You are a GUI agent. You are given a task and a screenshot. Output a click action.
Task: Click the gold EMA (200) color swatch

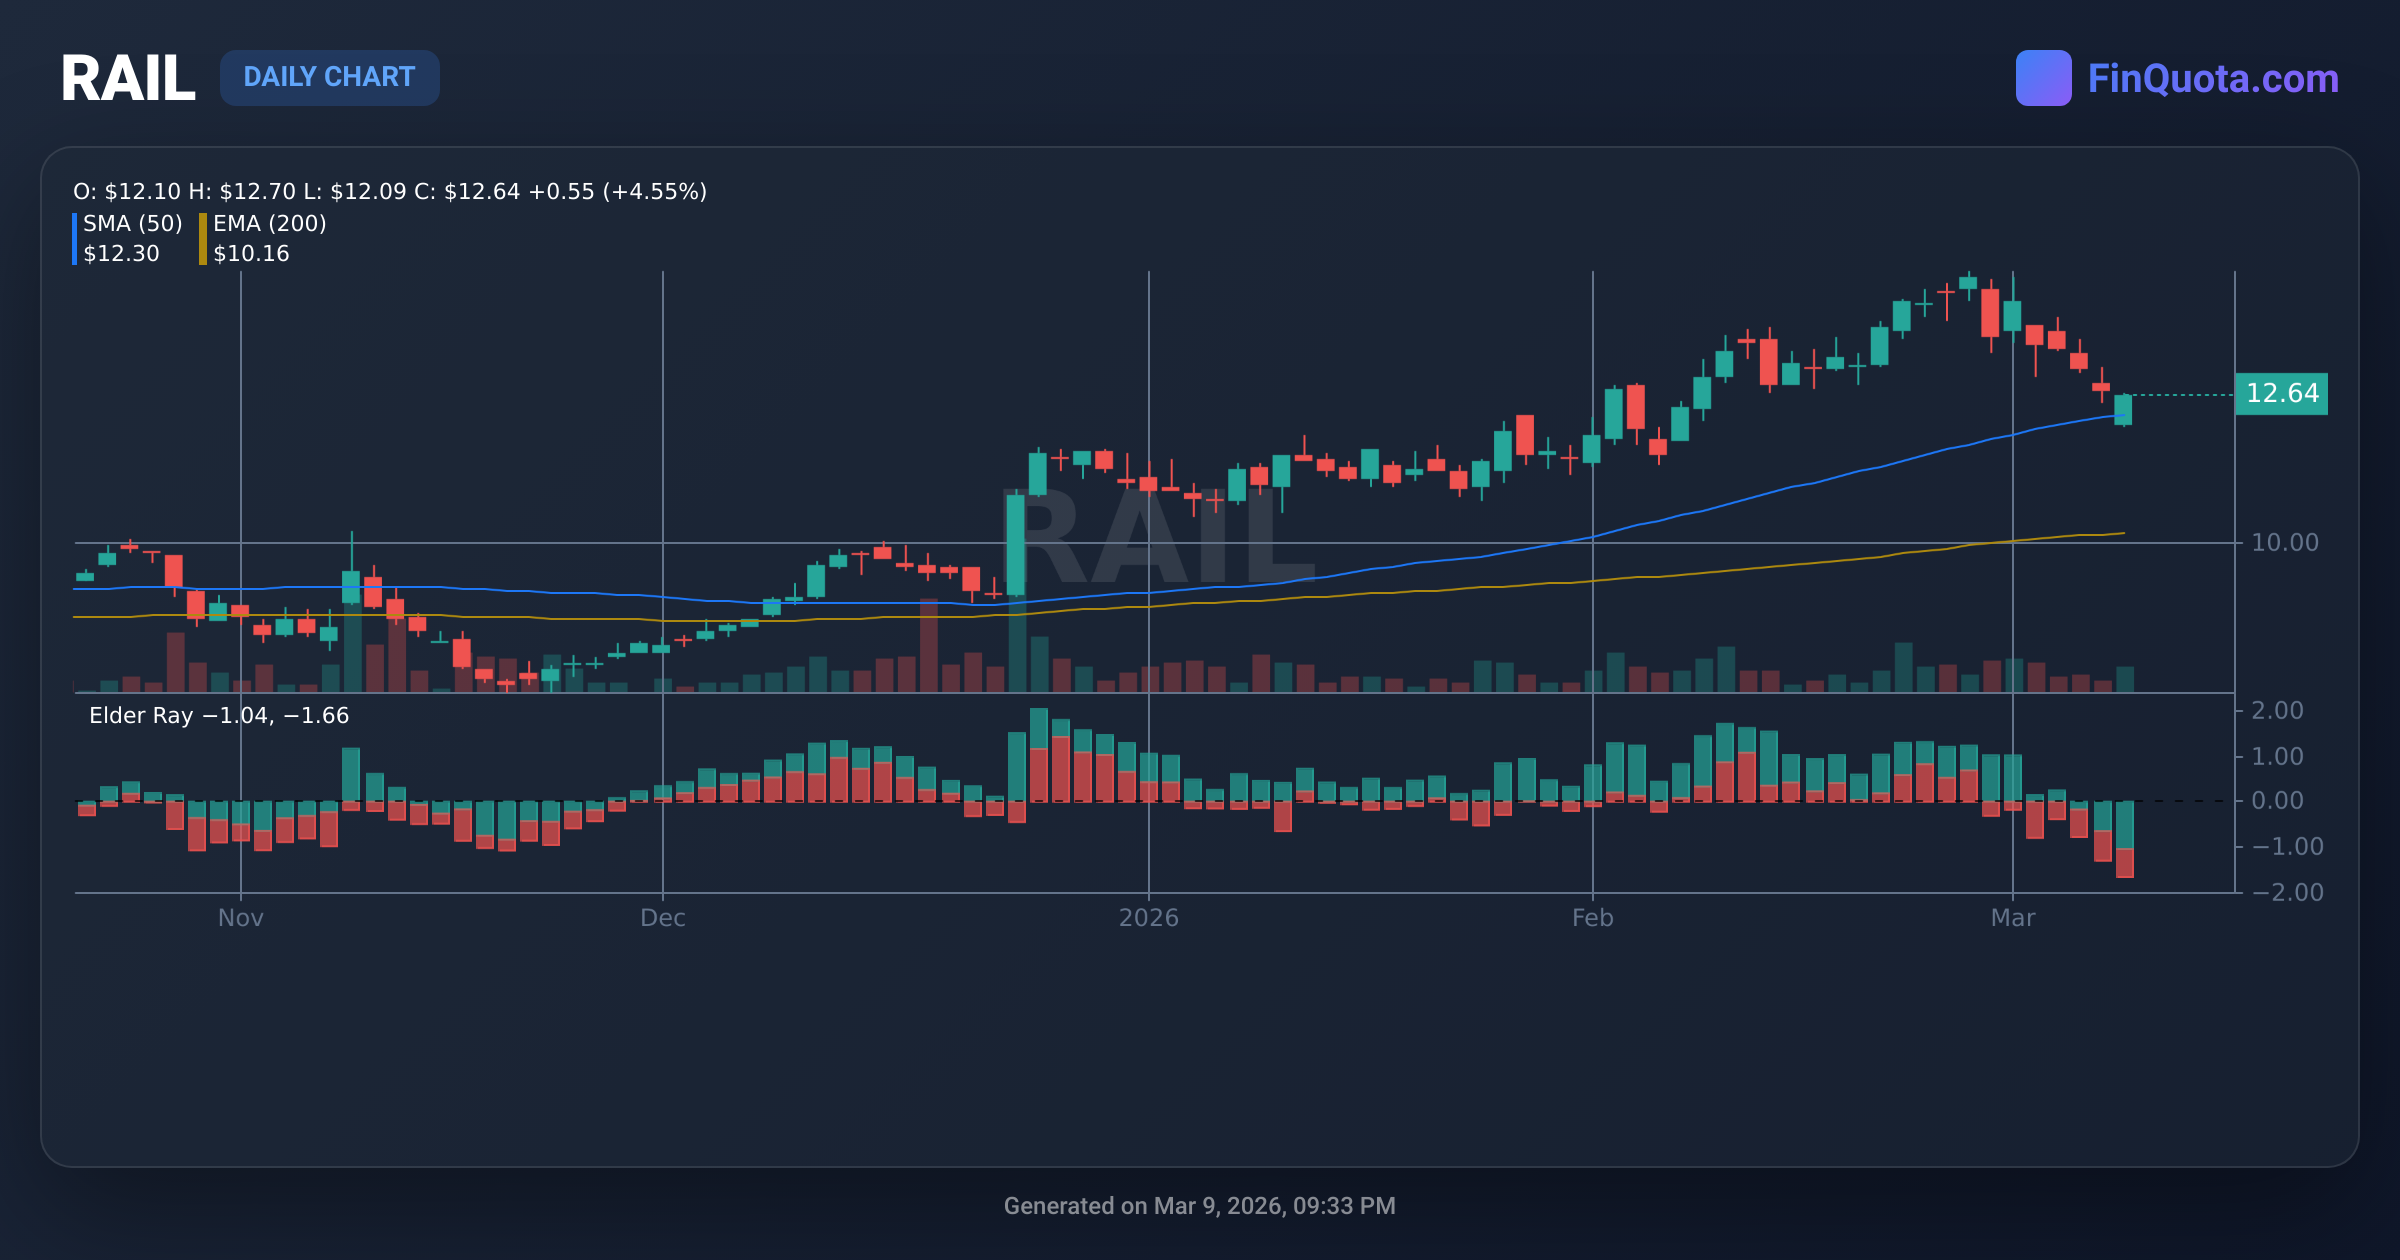[x=203, y=239]
